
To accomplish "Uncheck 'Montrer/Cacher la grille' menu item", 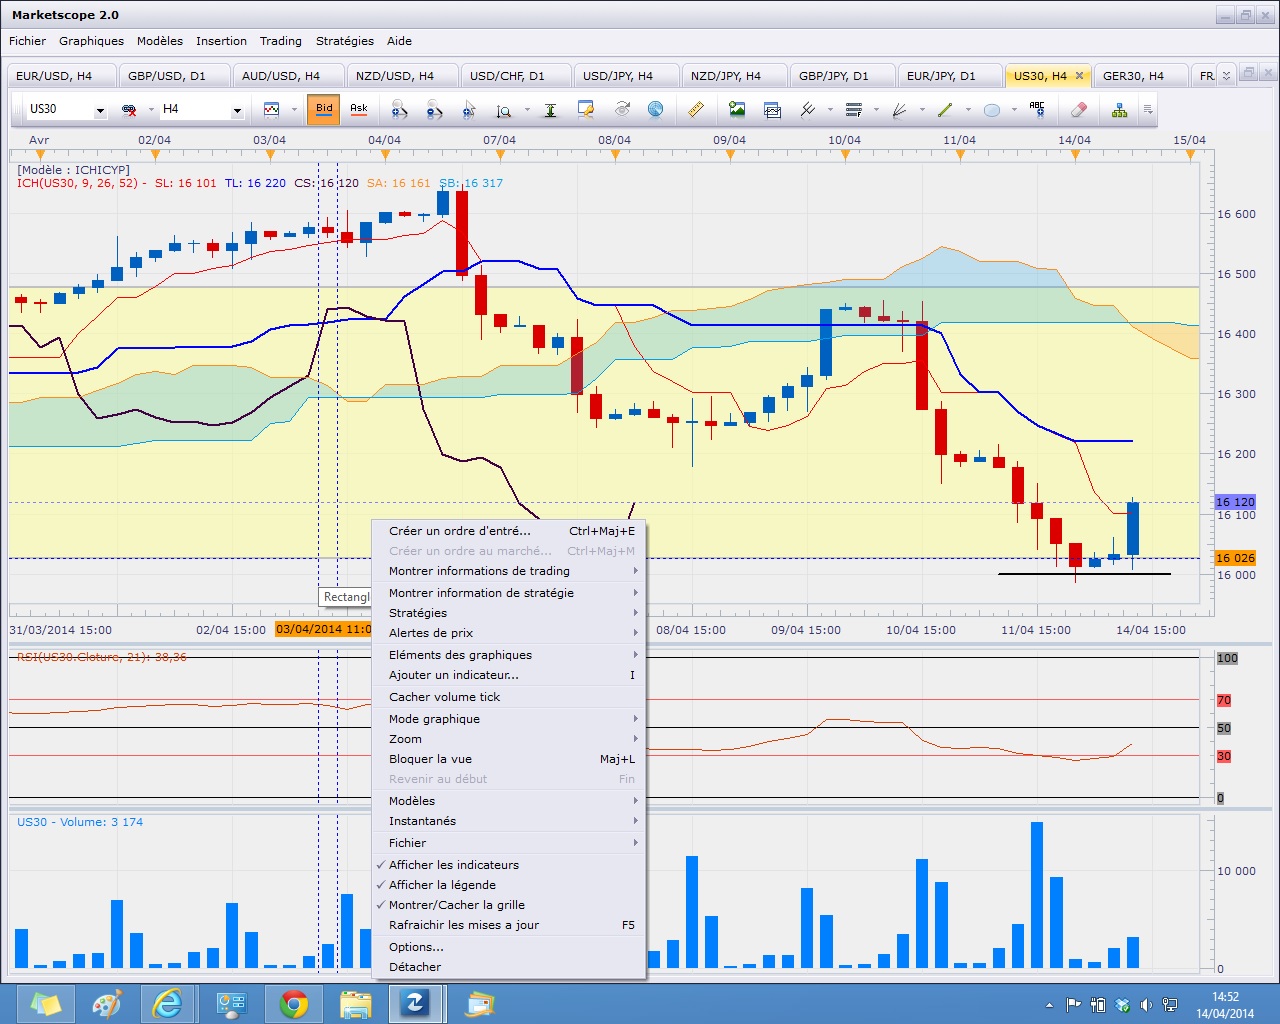I will click(x=456, y=905).
